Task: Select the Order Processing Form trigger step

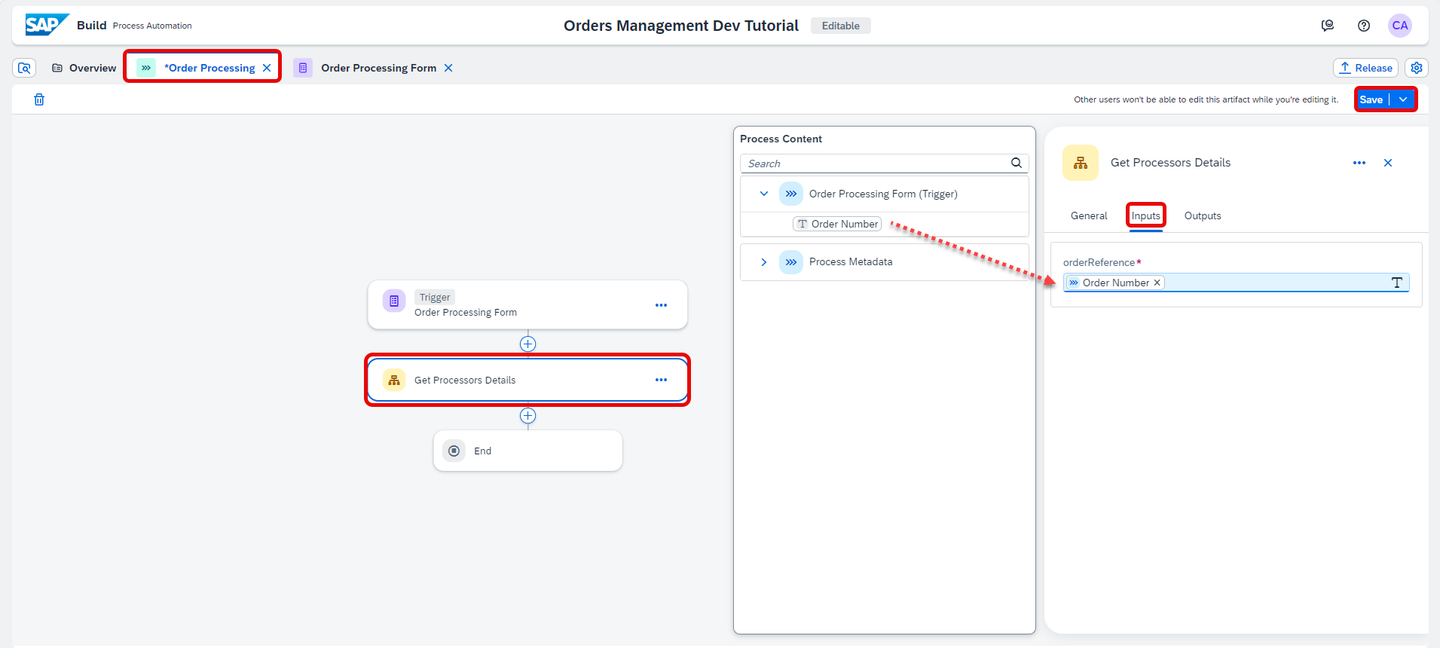Action: 528,304
